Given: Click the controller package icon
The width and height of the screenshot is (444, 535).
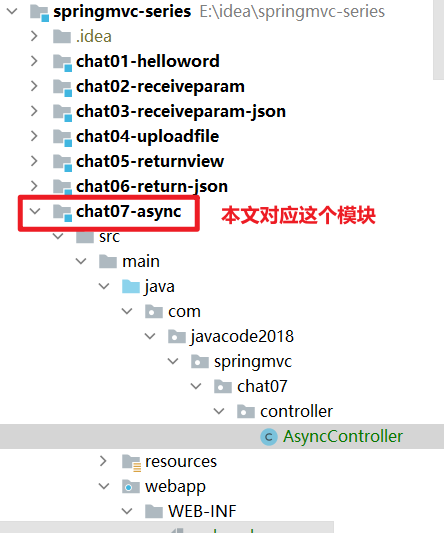Looking at the screenshot, I should click(246, 411).
